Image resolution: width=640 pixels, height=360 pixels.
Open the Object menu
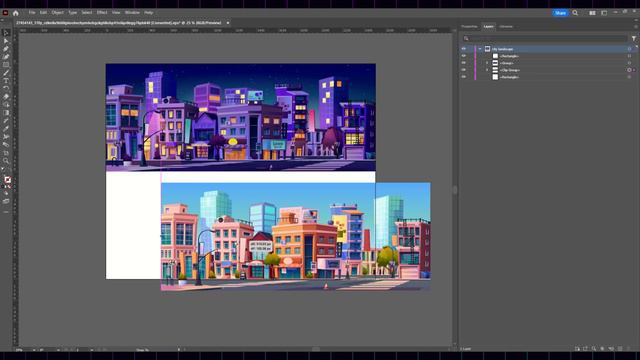[58, 13]
